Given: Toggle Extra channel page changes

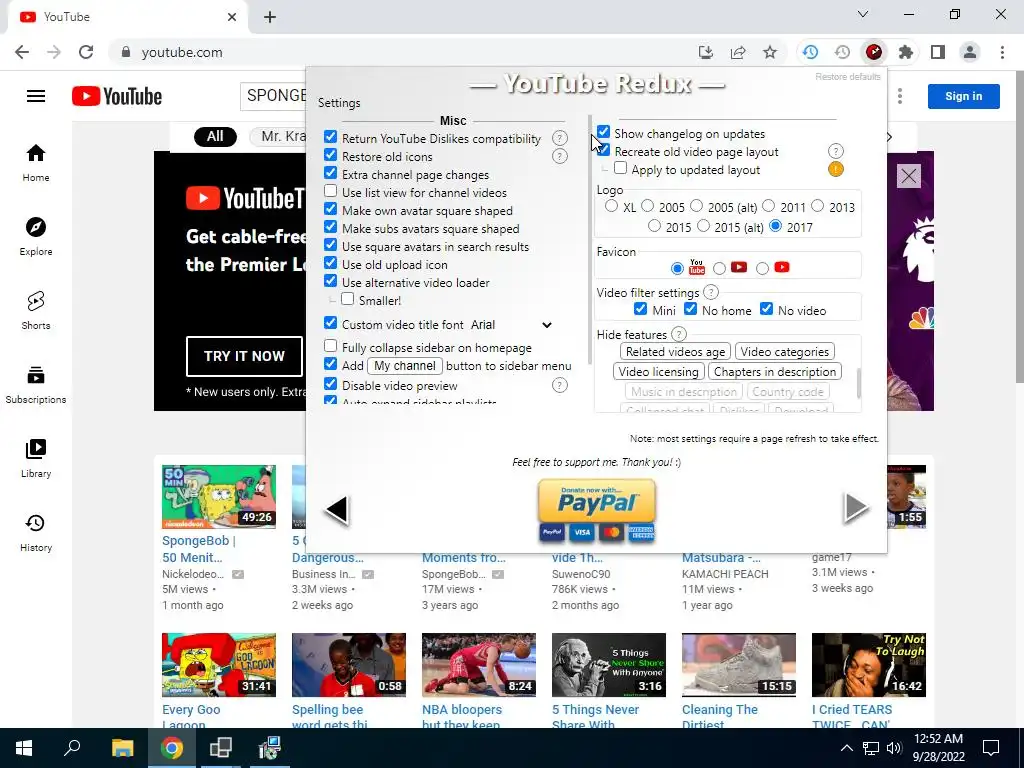Looking at the screenshot, I should coord(330,174).
